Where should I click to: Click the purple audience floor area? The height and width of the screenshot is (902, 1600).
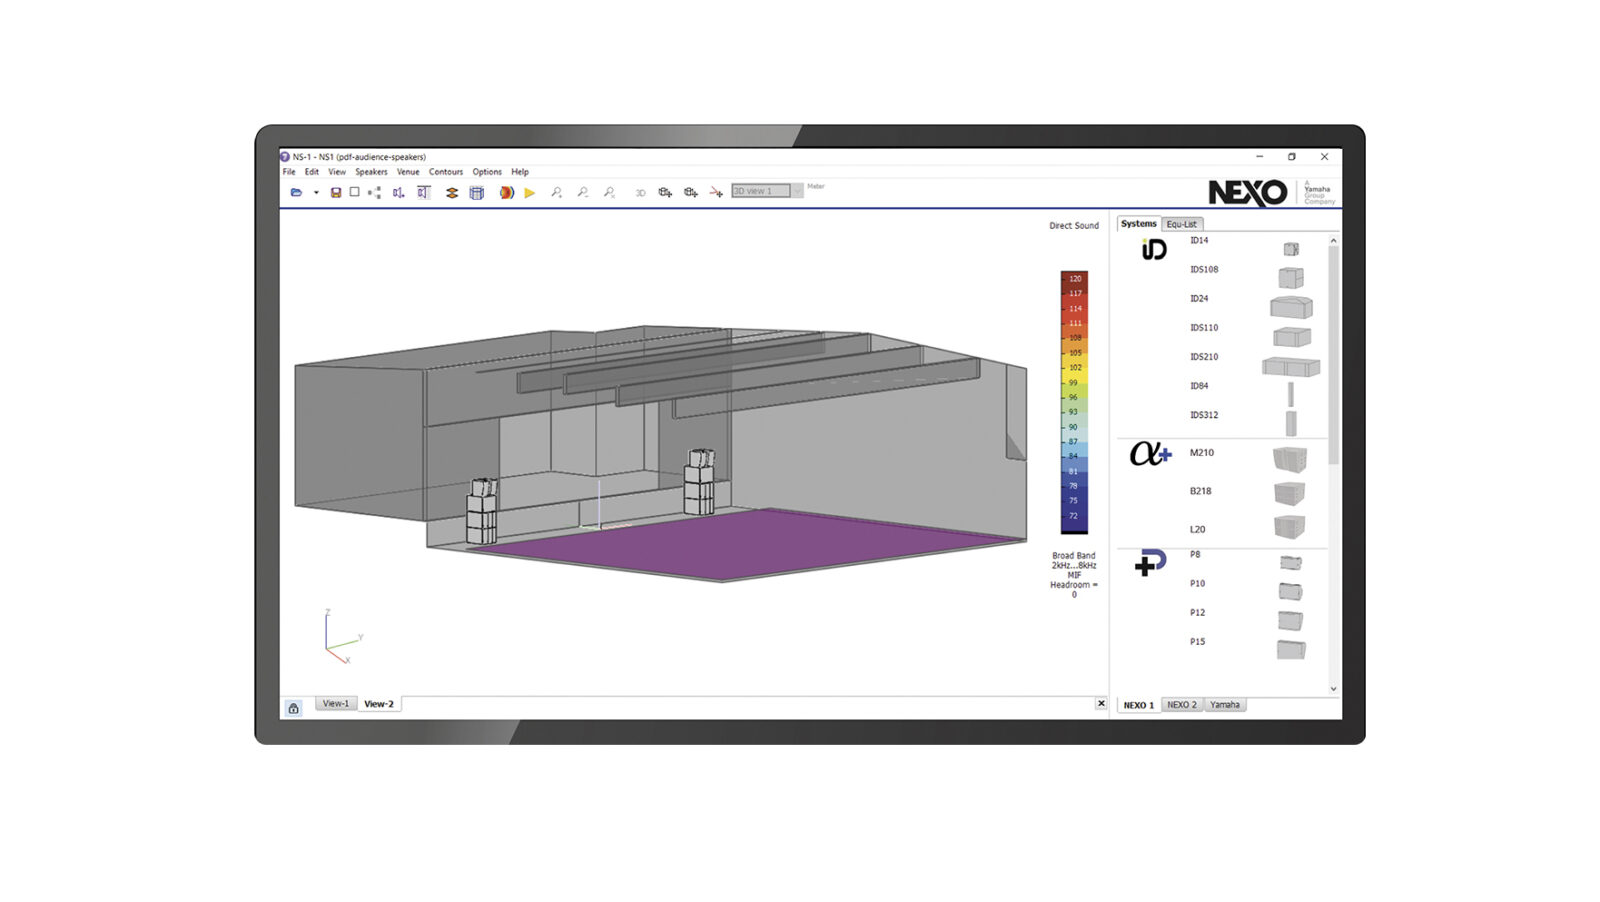click(x=745, y=543)
